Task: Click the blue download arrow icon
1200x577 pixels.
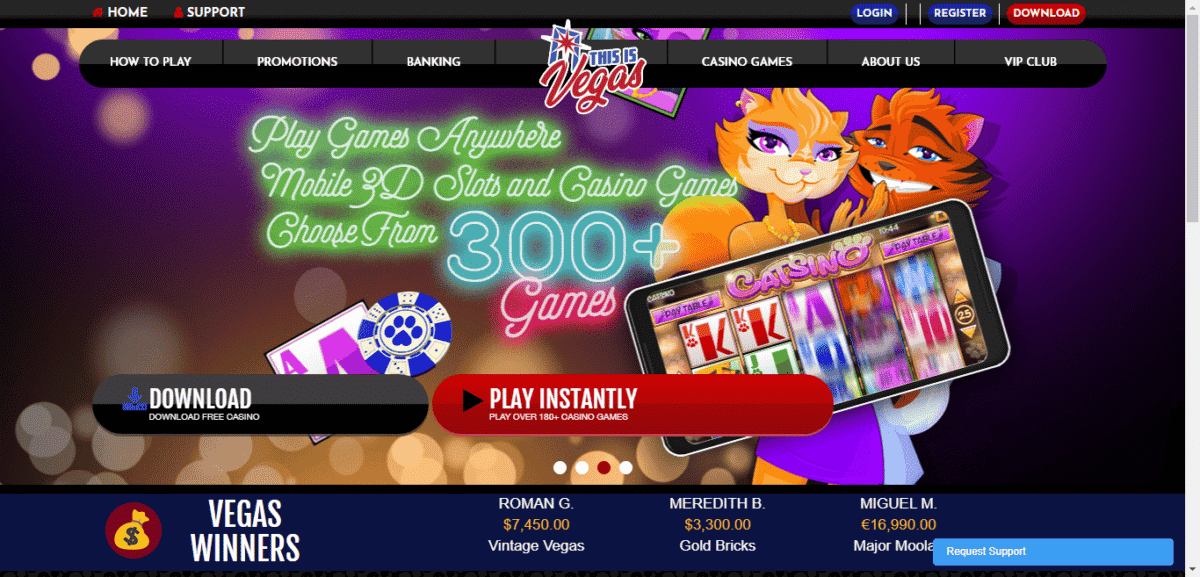Action: (x=133, y=399)
